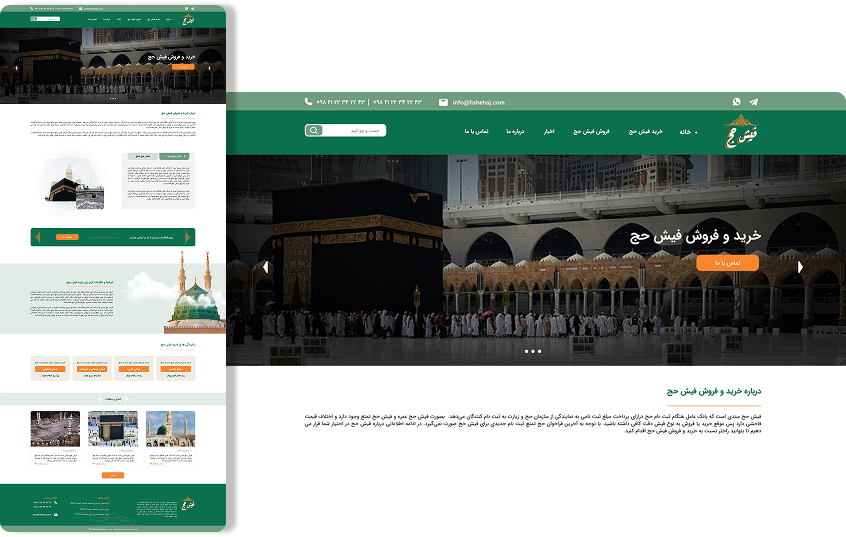Click the search magnifier icon

click(314, 131)
